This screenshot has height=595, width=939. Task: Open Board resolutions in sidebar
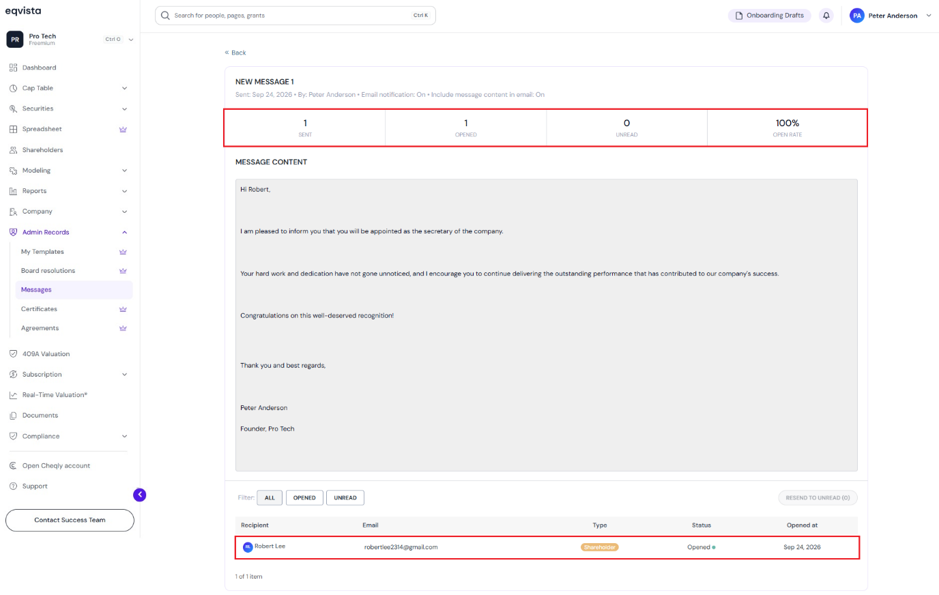(x=48, y=271)
